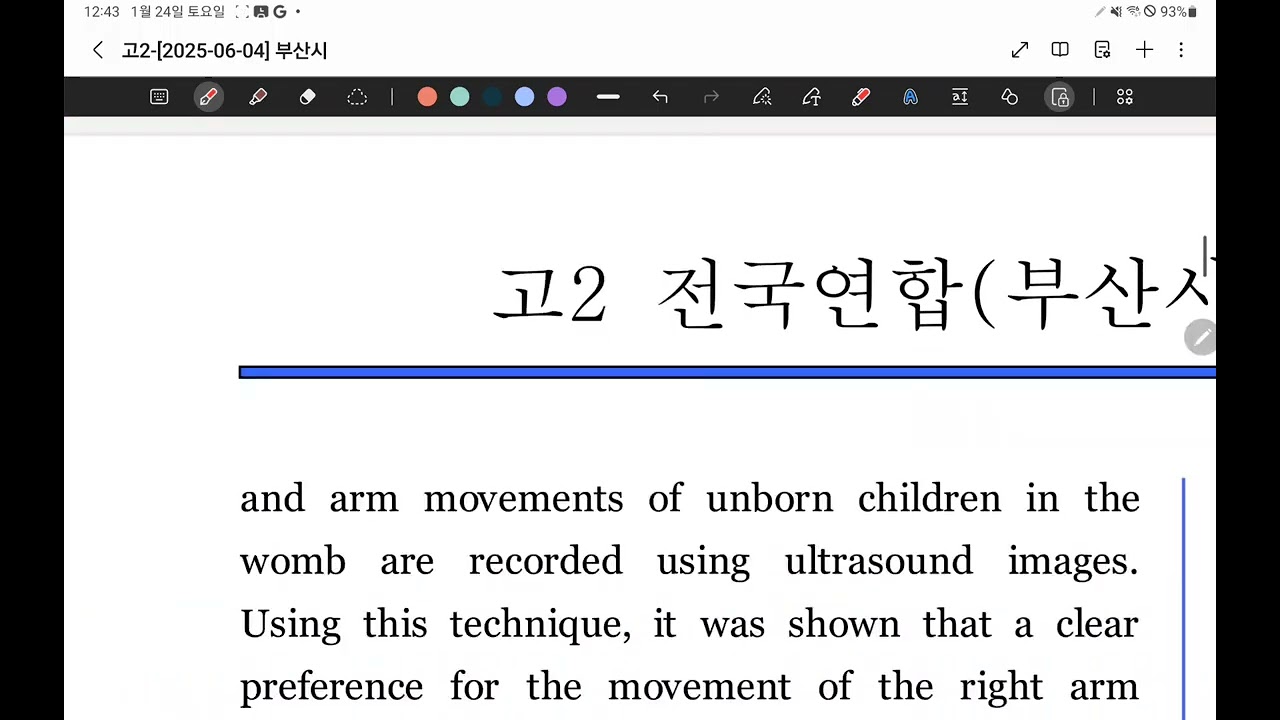Screen dimensions: 1280x720
Task: Open the shapes tool
Action: click(1010, 97)
